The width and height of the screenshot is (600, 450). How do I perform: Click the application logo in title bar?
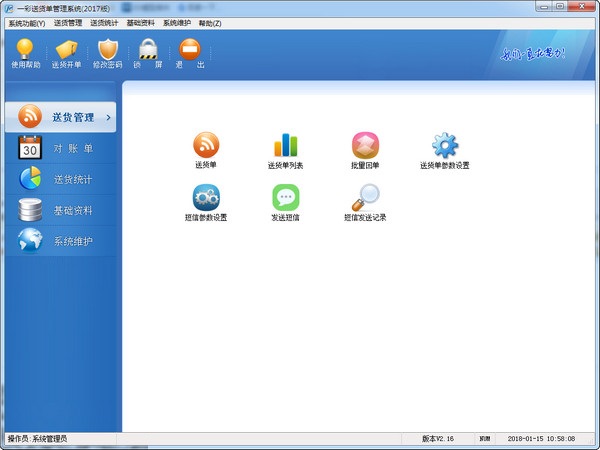point(9,8)
